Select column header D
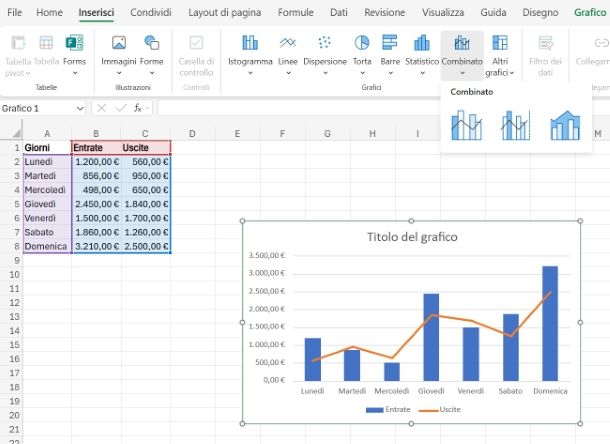Image resolution: width=610 pixels, height=444 pixels. pos(192,134)
